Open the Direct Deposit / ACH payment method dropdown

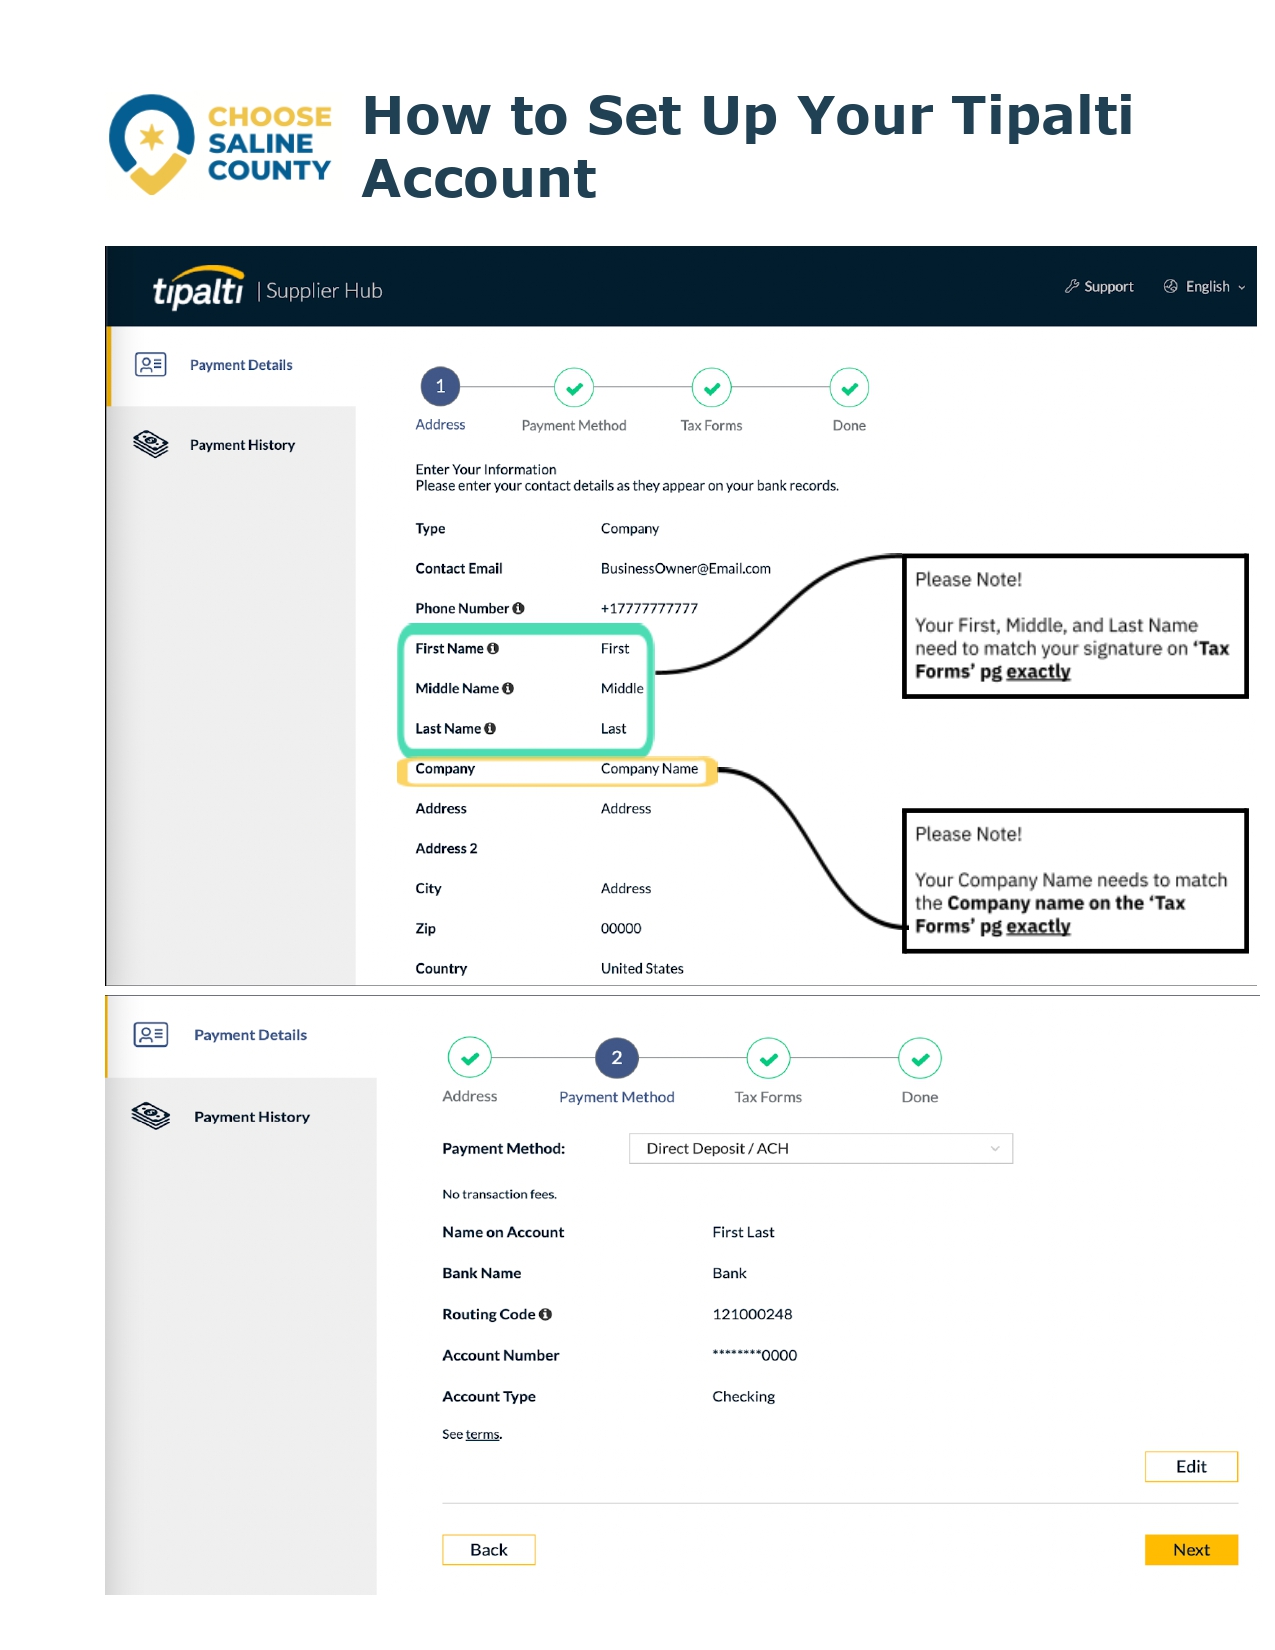pos(821,1148)
